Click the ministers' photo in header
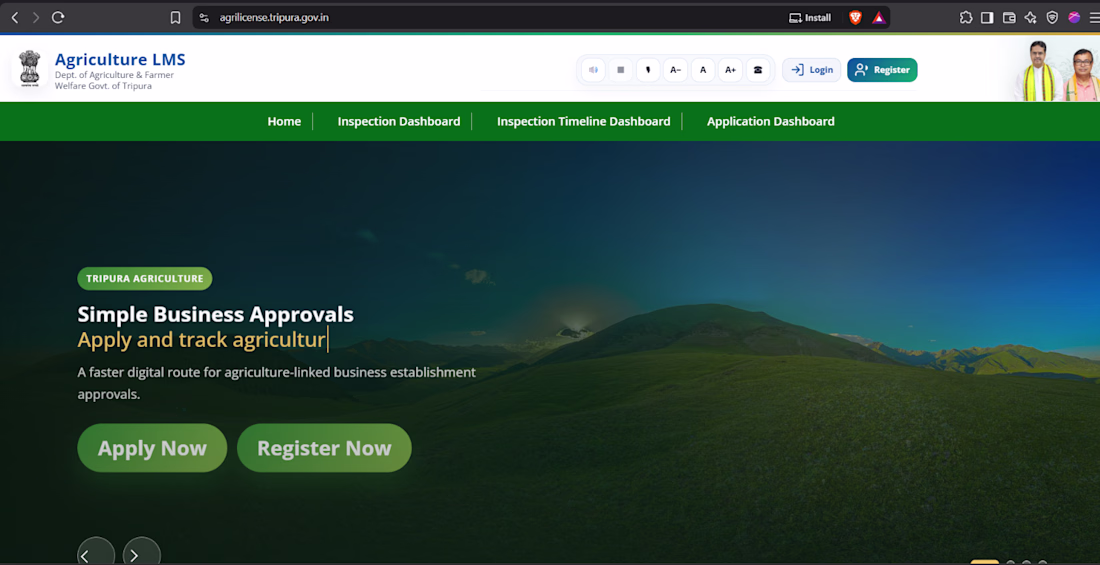This screenshot has width=1100, height=565. [x=1057, y=69]
